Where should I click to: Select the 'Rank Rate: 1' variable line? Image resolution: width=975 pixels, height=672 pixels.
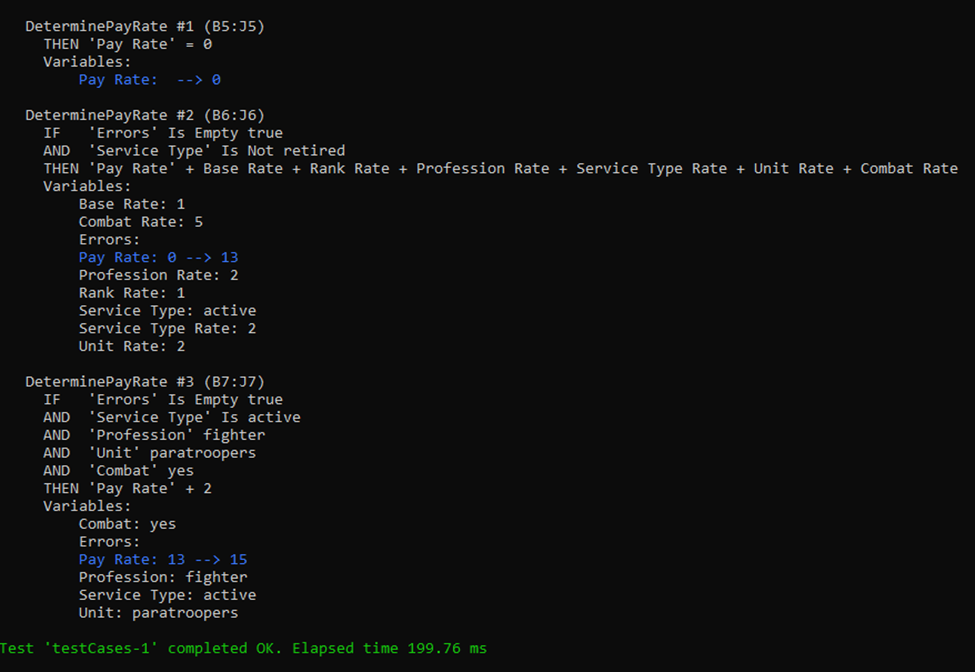click(x=132, y=293)
